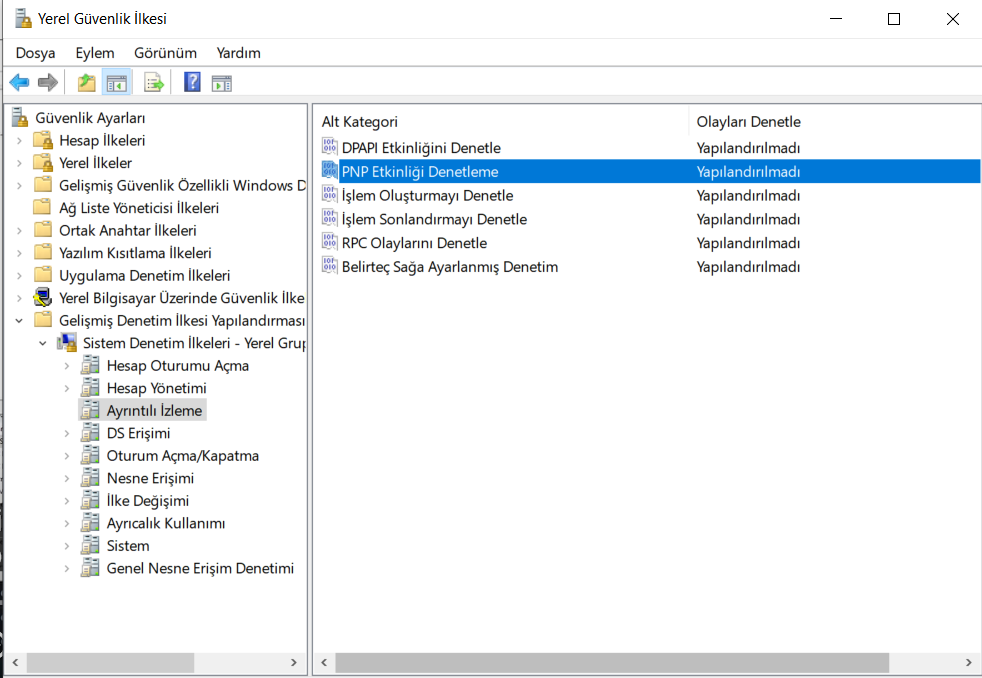Click the tree pane scroll-left arrow
This screenshot has width=982, height=678.
[15, 662]
